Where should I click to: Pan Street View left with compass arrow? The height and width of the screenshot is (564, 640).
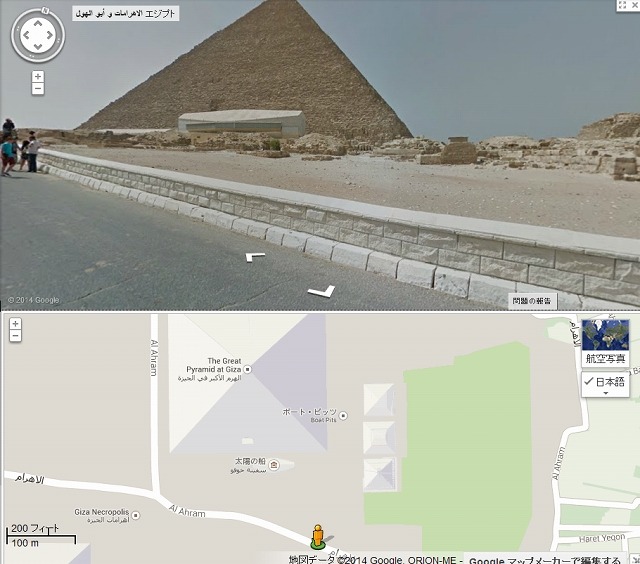point(26,35)
